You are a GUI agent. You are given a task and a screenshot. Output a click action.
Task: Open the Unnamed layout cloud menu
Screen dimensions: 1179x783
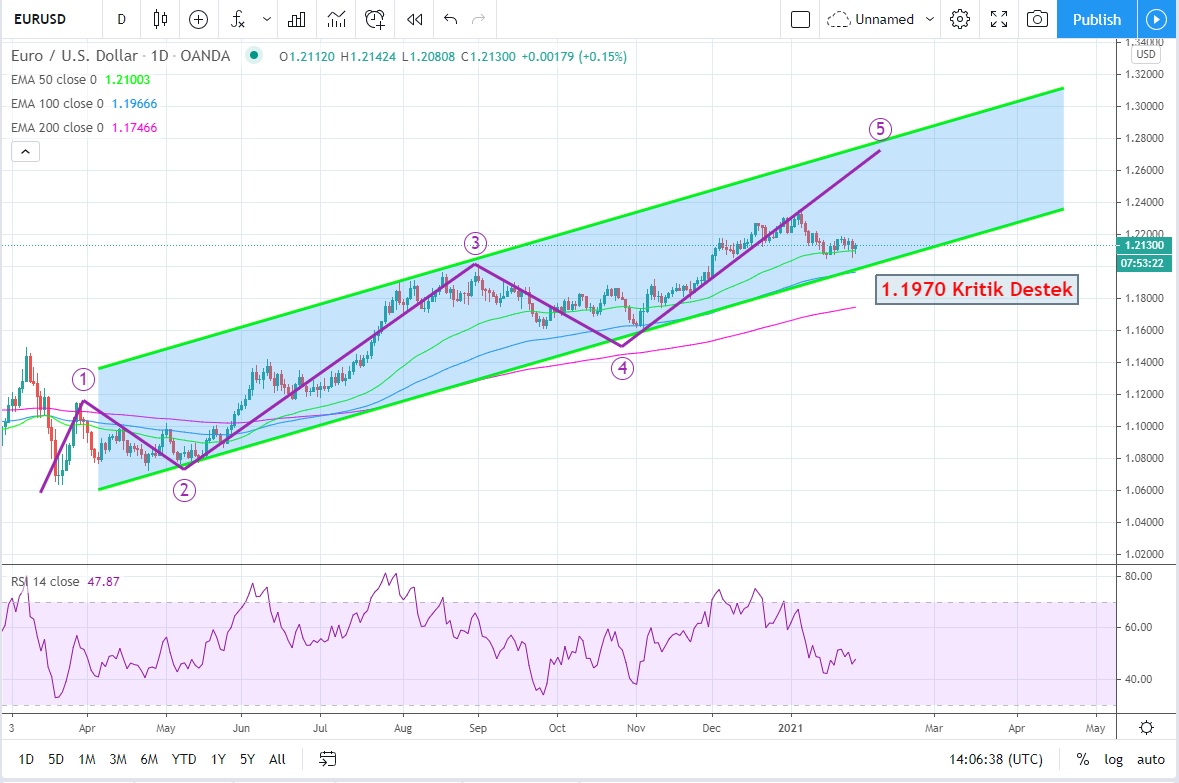coord(871,19)
